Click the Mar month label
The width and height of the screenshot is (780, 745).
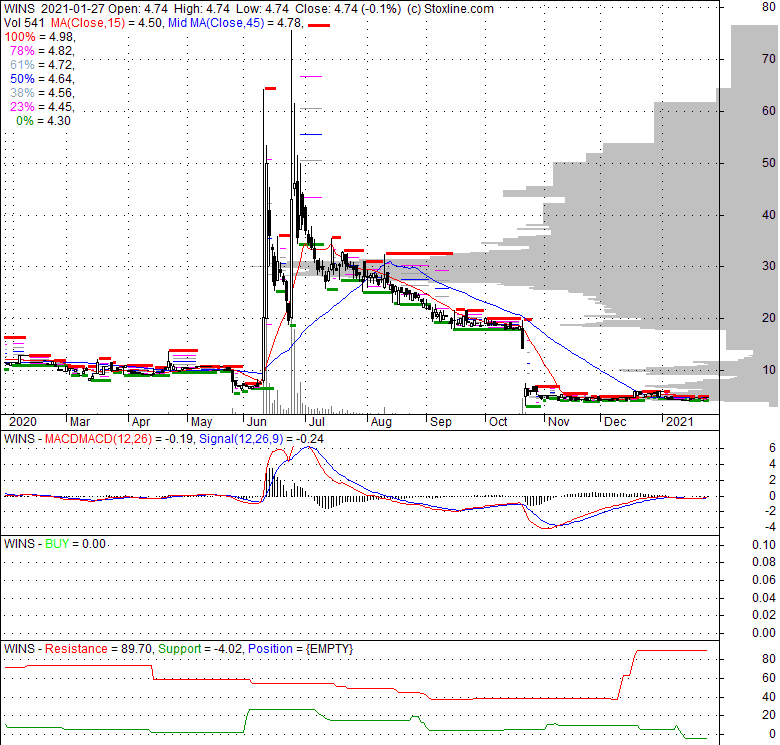80,422
